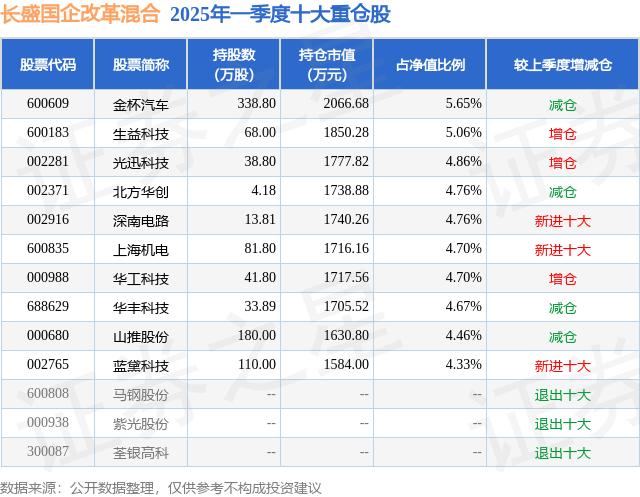
Task: Click stock code 002281
Action: (48, 162)
